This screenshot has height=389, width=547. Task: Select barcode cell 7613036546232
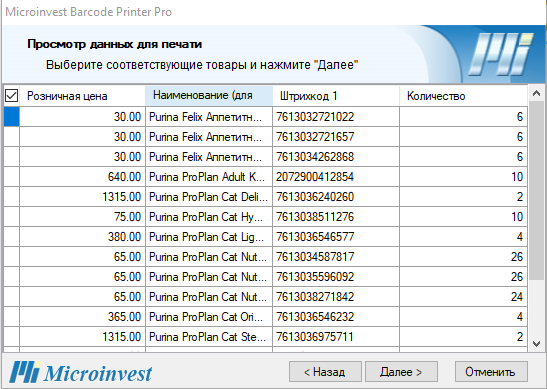pyautogui.click(x=336, y=317)
